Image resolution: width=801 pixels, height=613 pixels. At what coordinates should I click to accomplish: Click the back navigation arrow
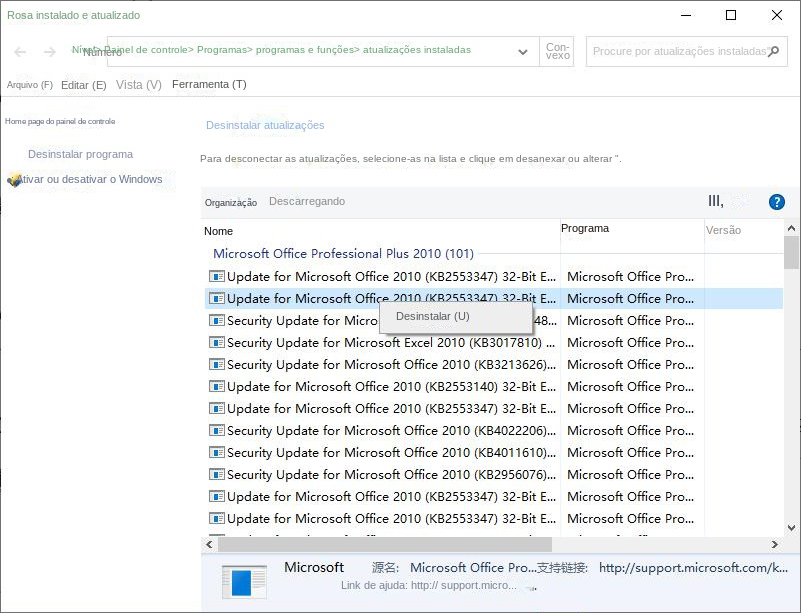point(20,52)
